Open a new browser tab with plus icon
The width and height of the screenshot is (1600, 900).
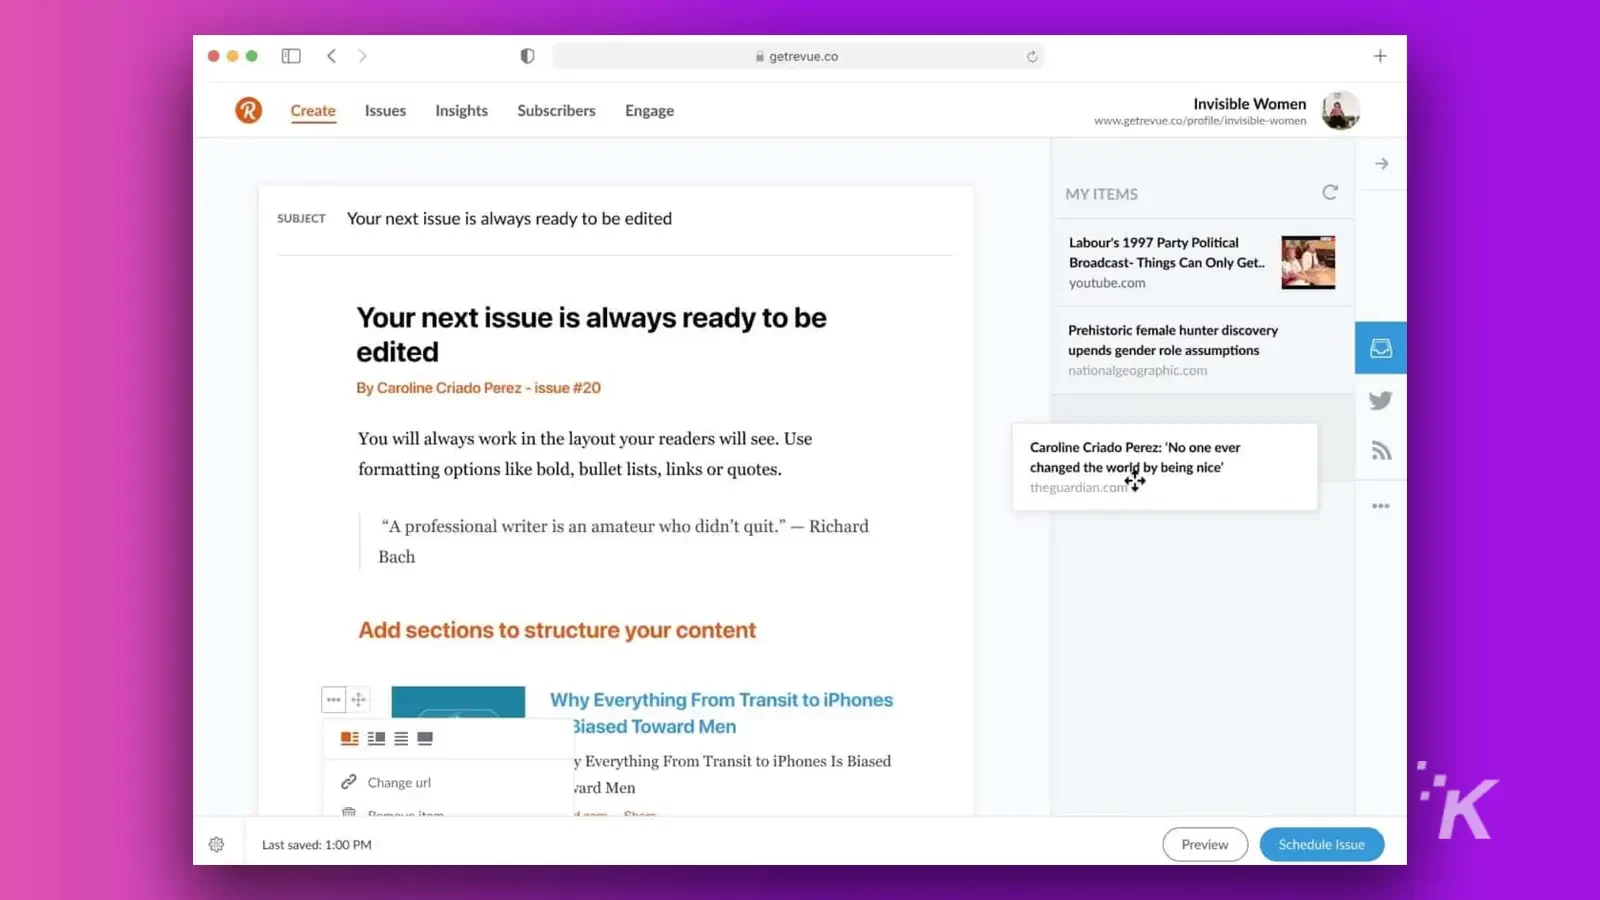[1380, 56]
